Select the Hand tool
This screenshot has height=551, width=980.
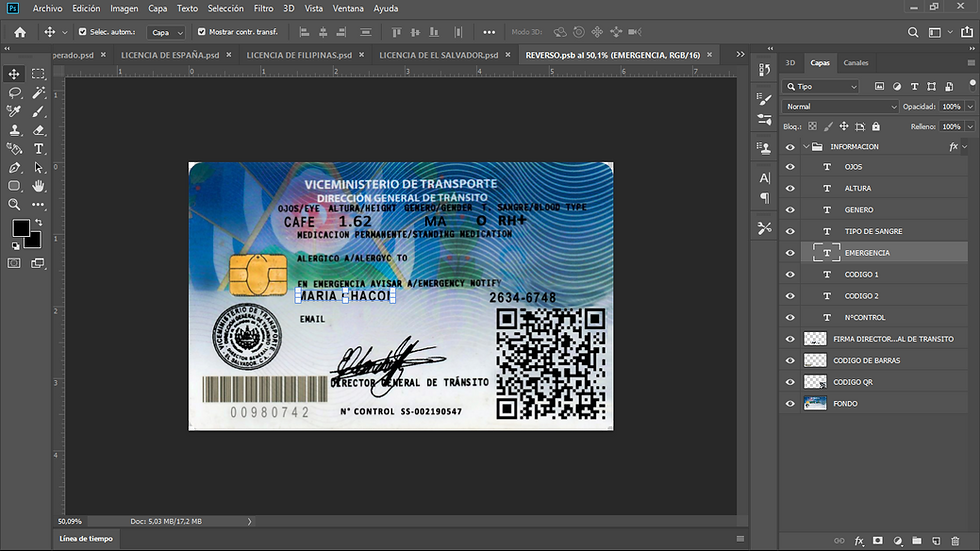pos(38,186)
